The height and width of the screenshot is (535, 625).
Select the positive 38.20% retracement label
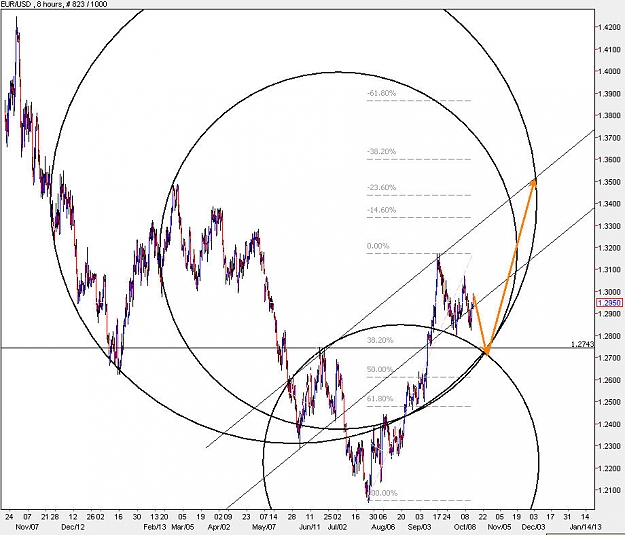[x=380, y=340]
